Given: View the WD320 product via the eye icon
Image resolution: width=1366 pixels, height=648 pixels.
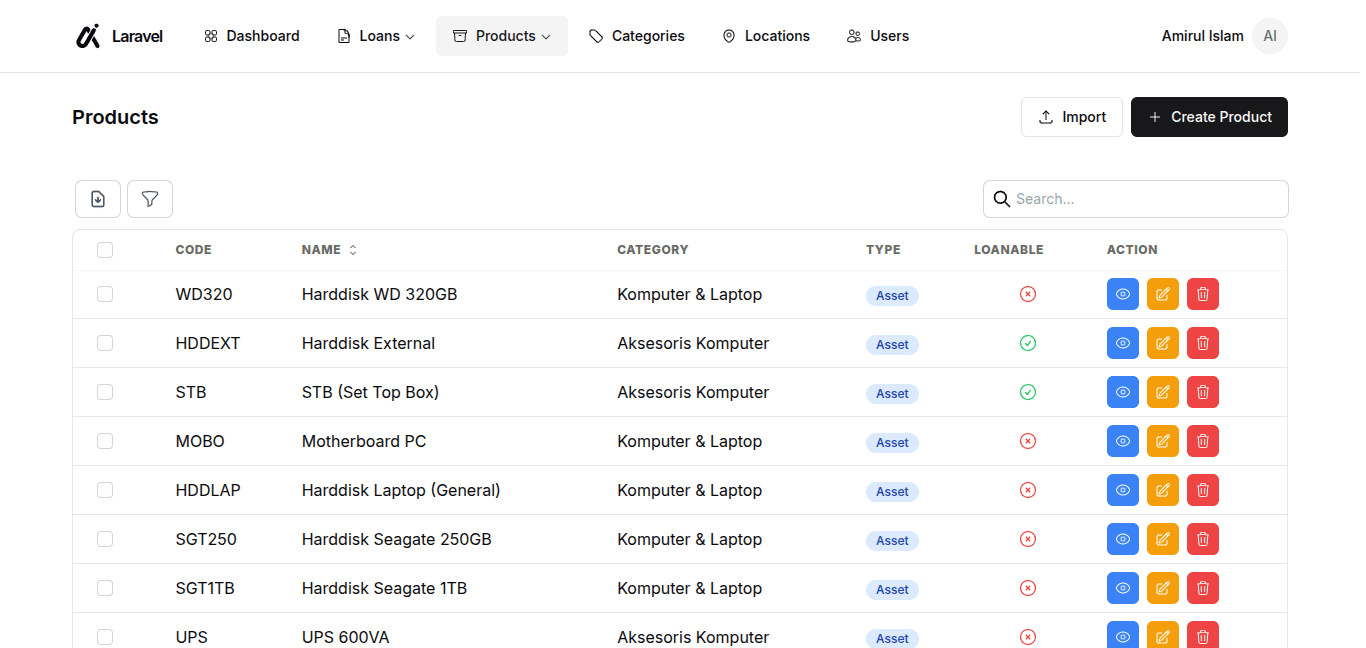Looking at the screenshot, I should (x=1123, y=294).
